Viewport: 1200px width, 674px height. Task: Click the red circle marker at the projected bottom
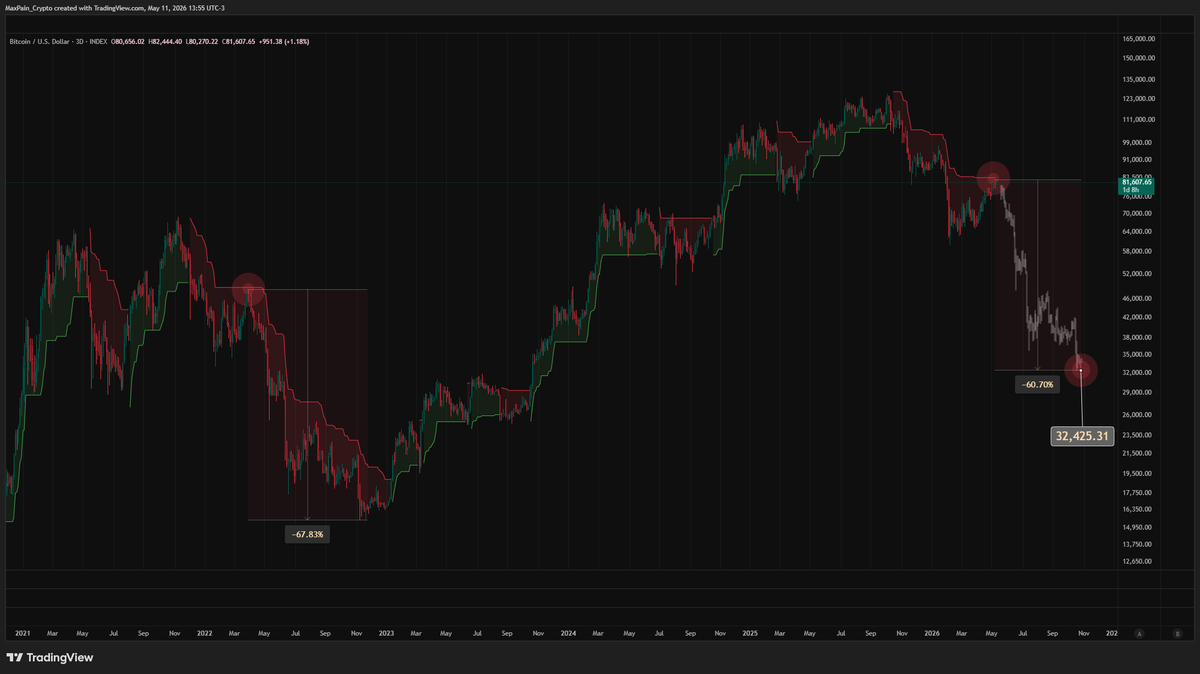click(1082, 370)
